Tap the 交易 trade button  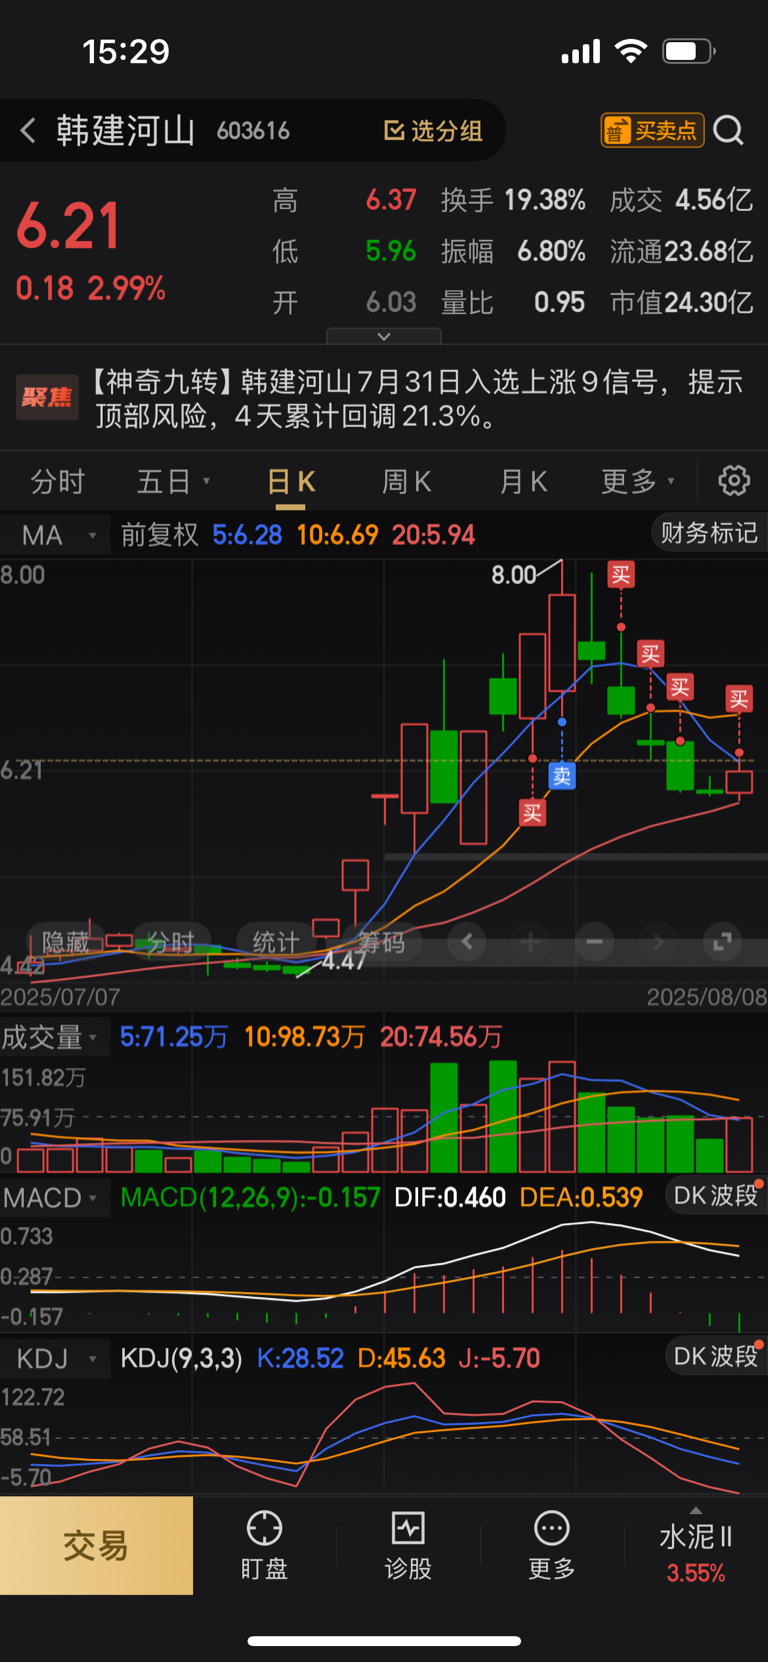click(x=96, y=1546)
